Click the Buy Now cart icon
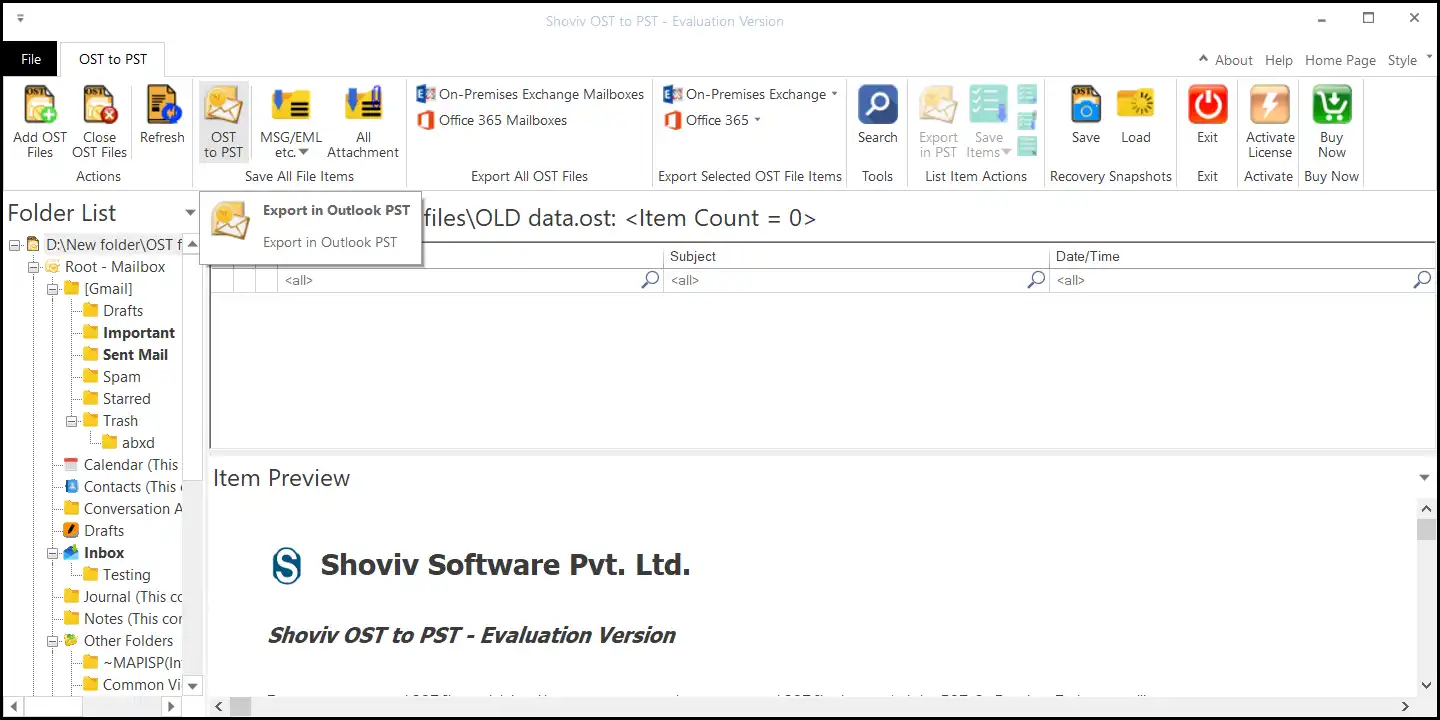 1332,105
